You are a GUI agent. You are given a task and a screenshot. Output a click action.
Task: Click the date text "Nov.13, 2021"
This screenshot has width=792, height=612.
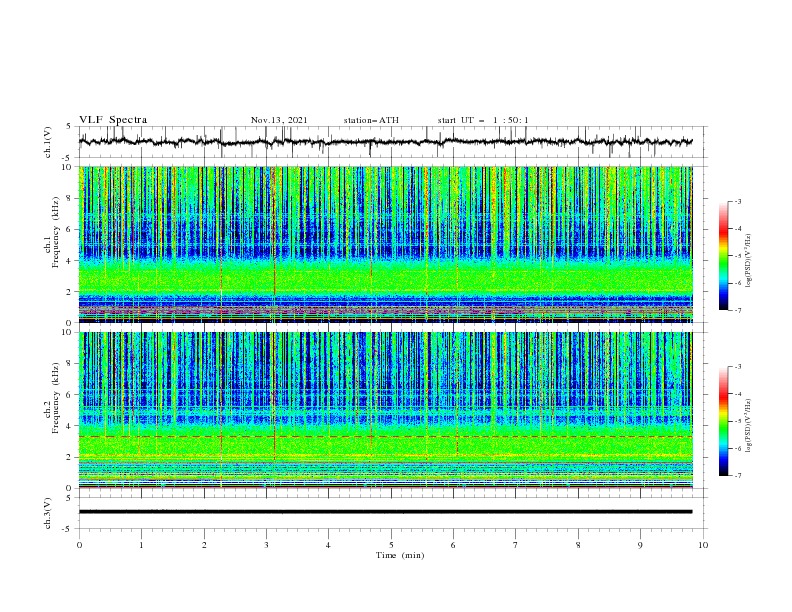pyautogui.click(x=279, y=120)
